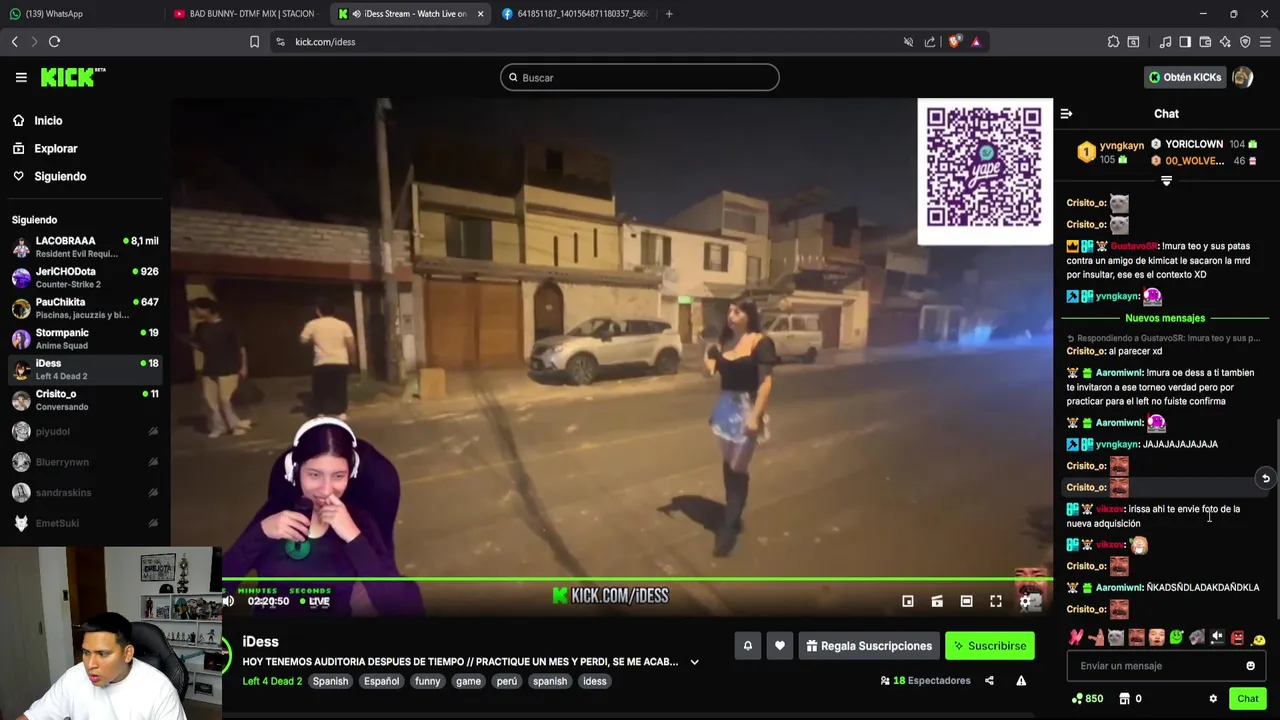1280x720 pixels.
Task: Click the Buscar search field
Action: [x=640, y=78]
